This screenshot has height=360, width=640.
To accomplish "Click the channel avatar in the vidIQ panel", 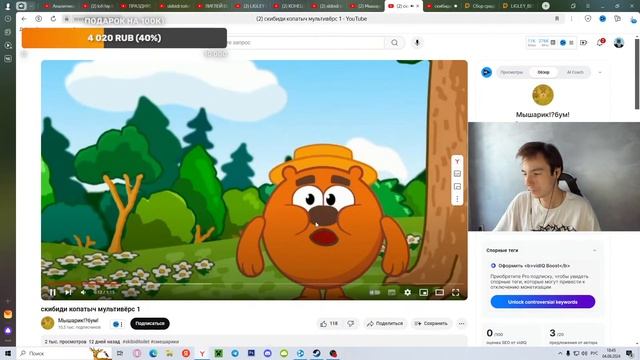I will 543,95.
